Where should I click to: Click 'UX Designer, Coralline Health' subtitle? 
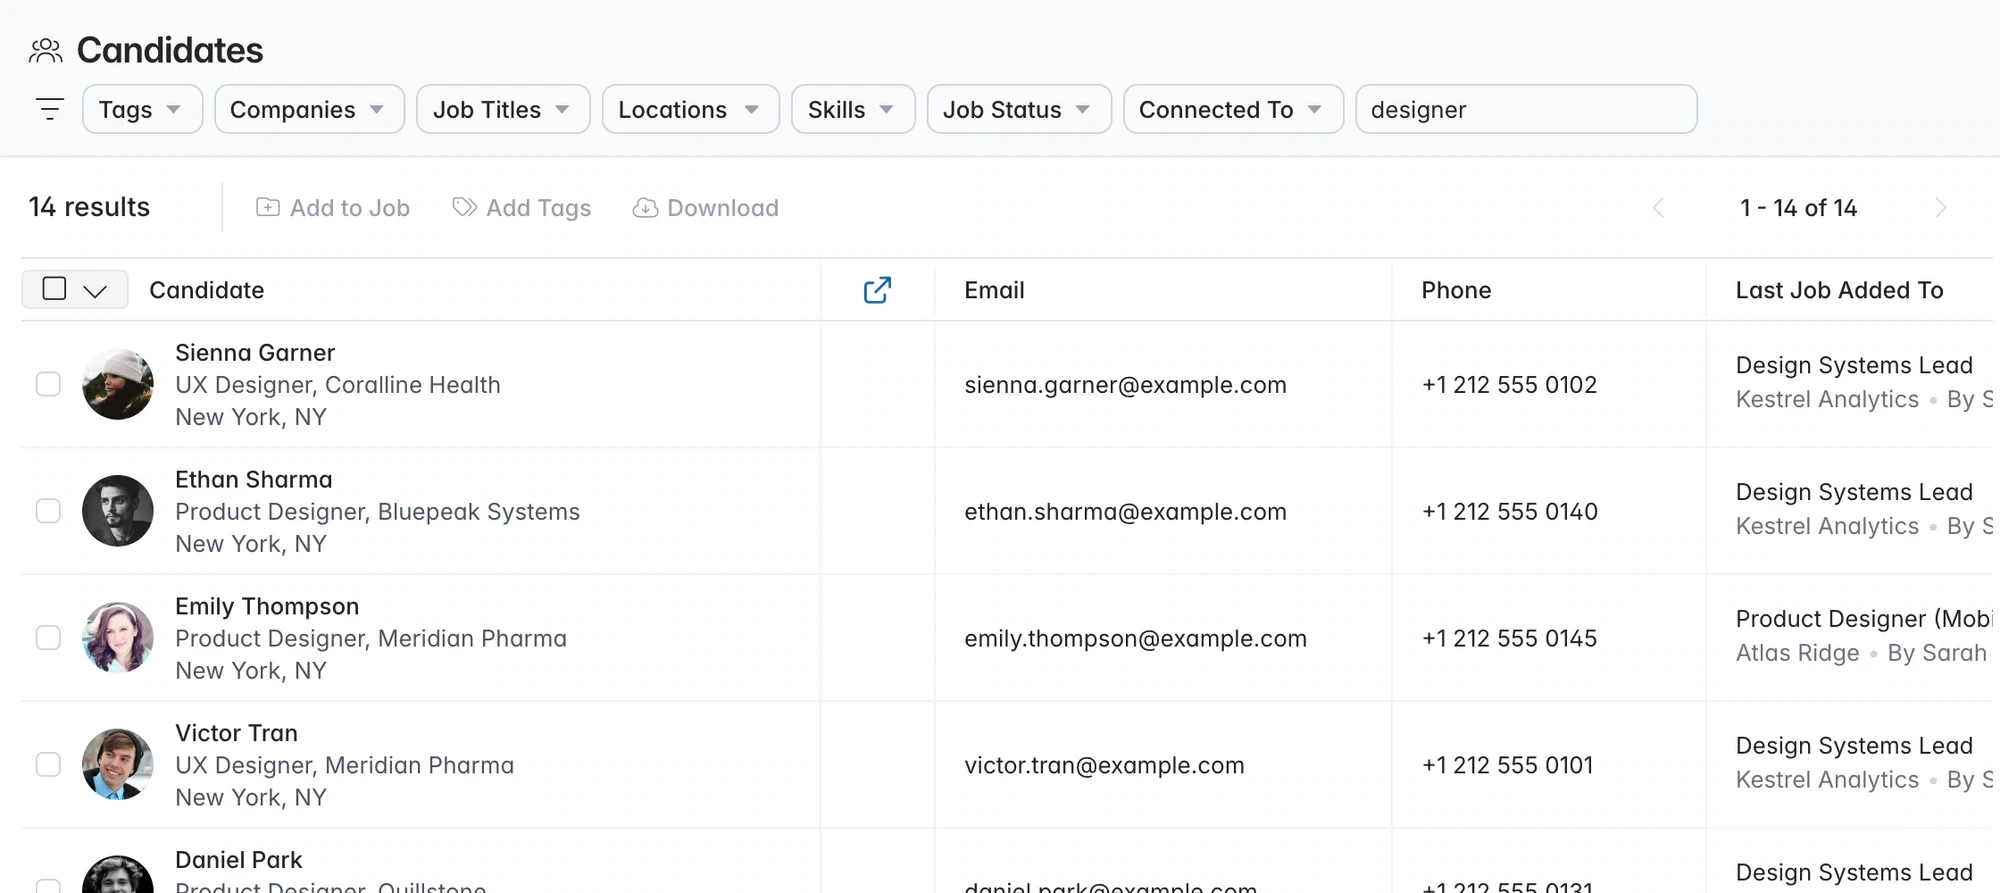338,385
